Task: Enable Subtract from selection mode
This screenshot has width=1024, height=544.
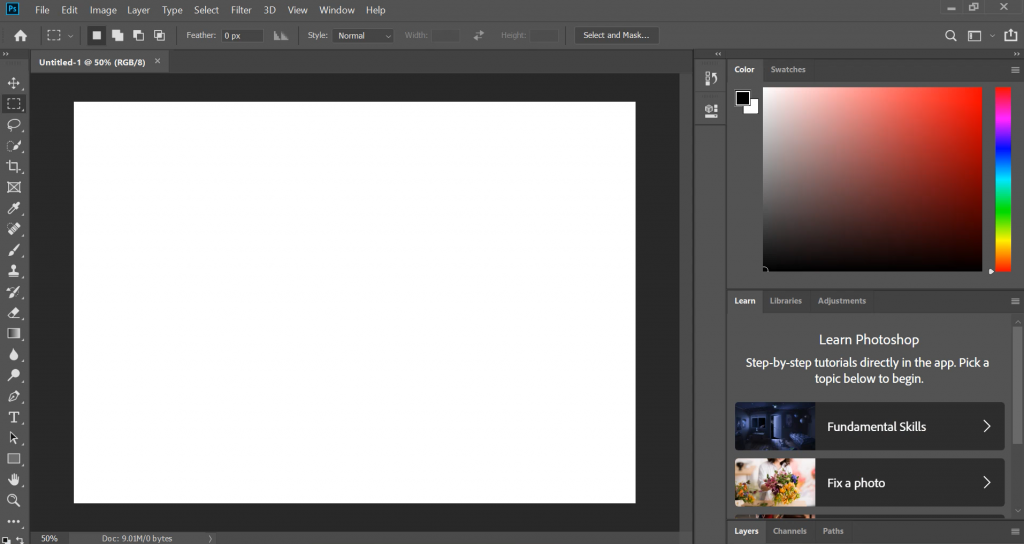Action: 138,35
